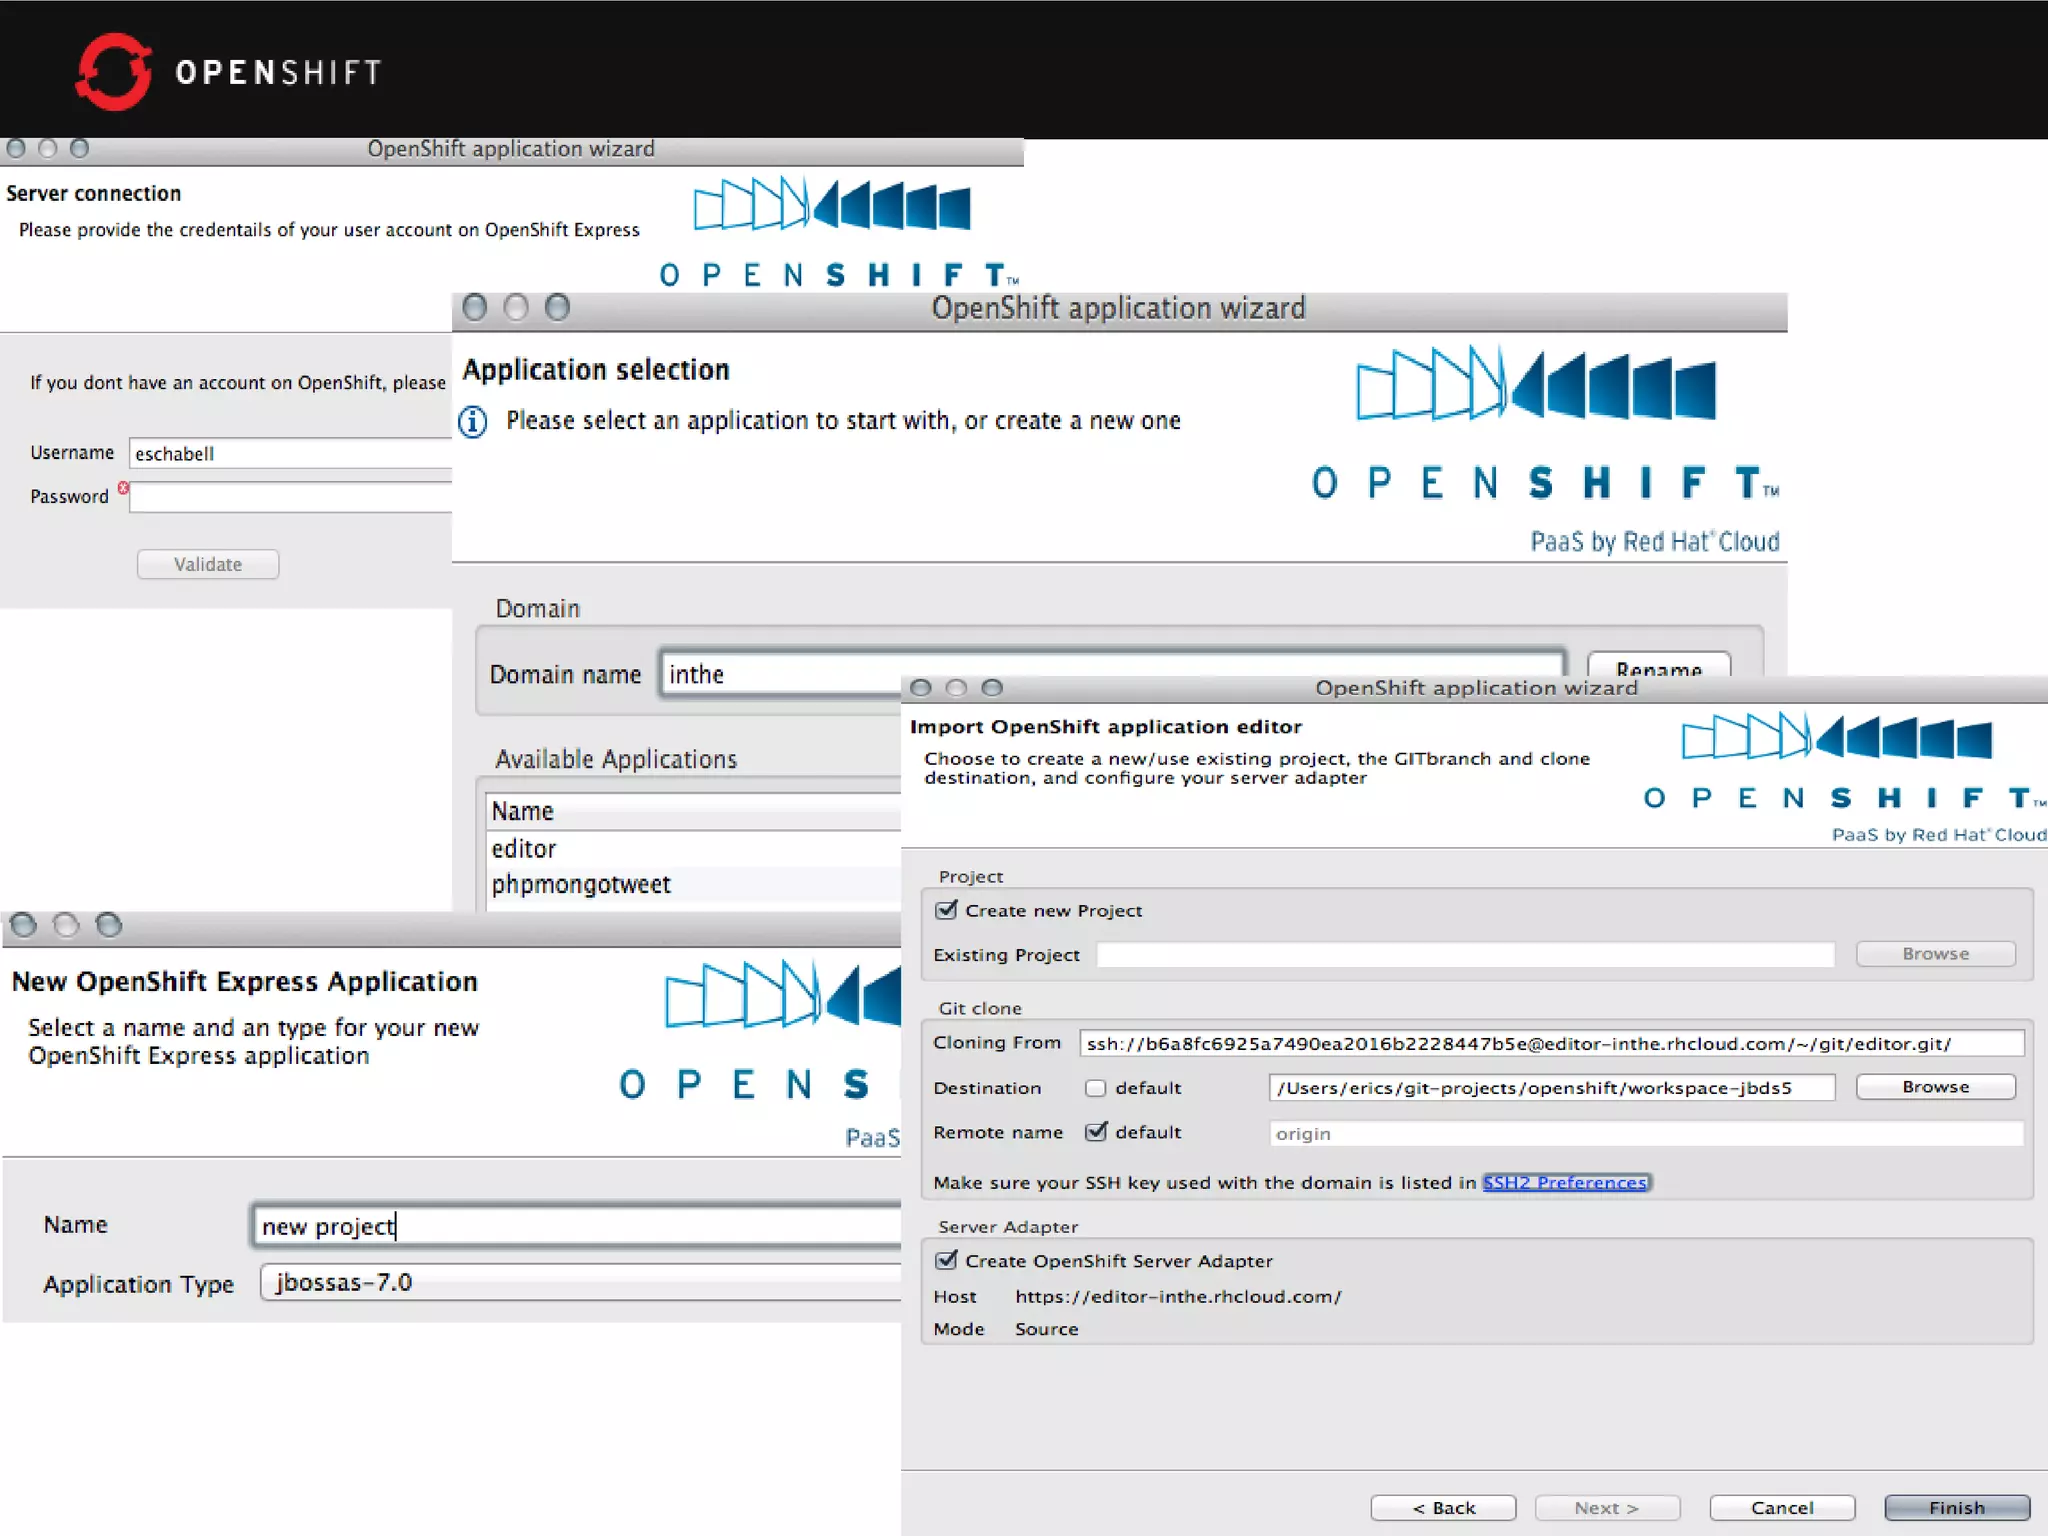2048x1536 pixels.
Task: Click the red OpenShift logo icon in header
Action: (x=114, y=72)
